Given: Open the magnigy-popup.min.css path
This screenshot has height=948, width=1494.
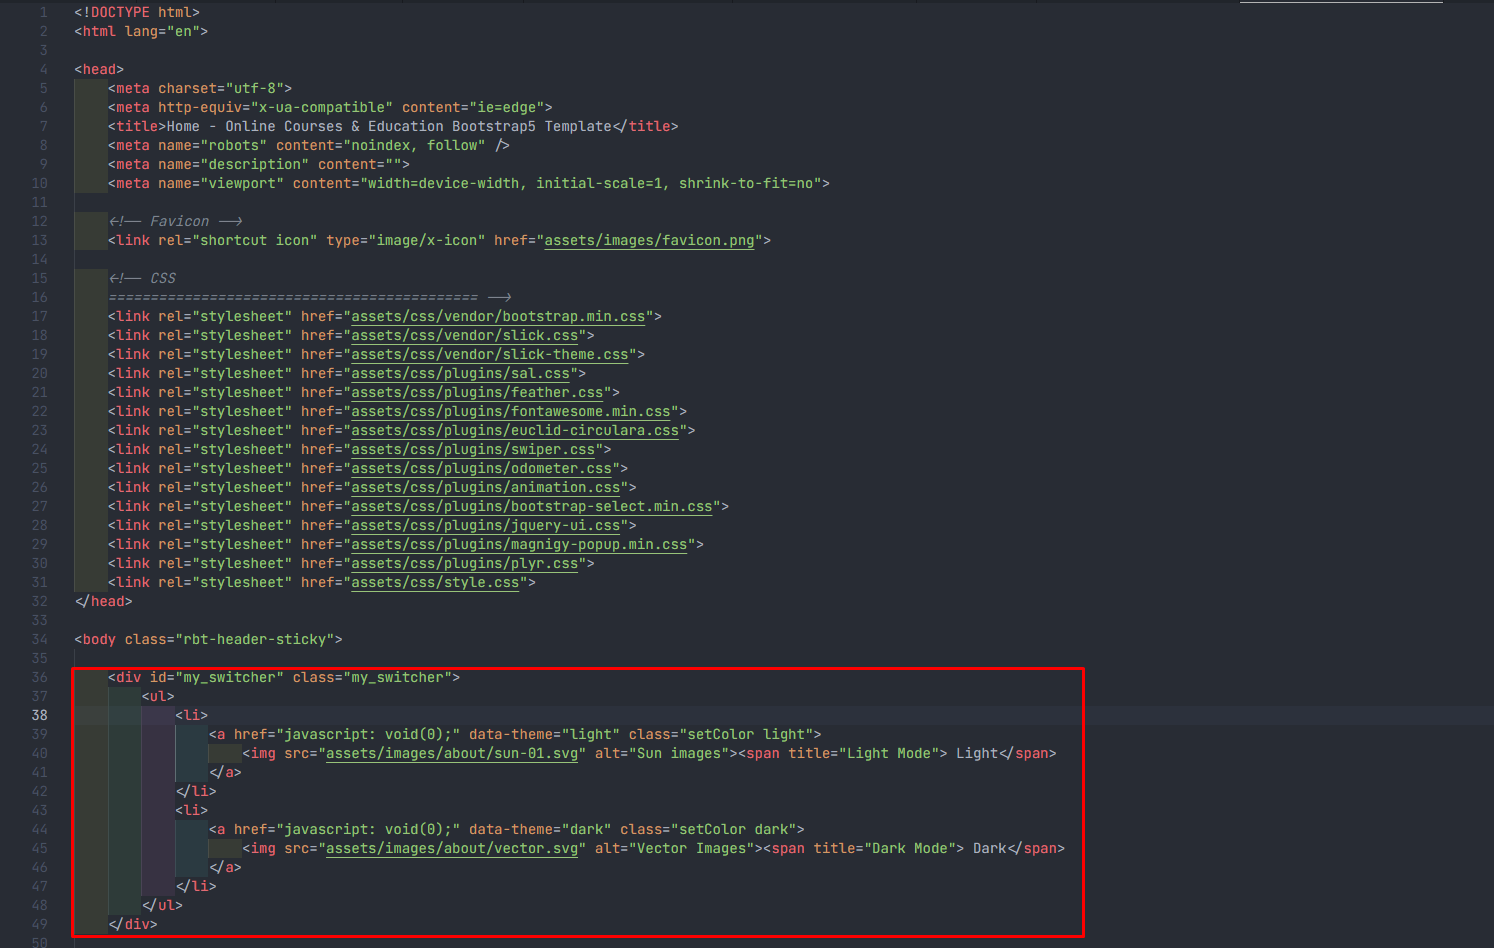Looking at the screenshot, I should pyautogui.click(x=519, y=545).
